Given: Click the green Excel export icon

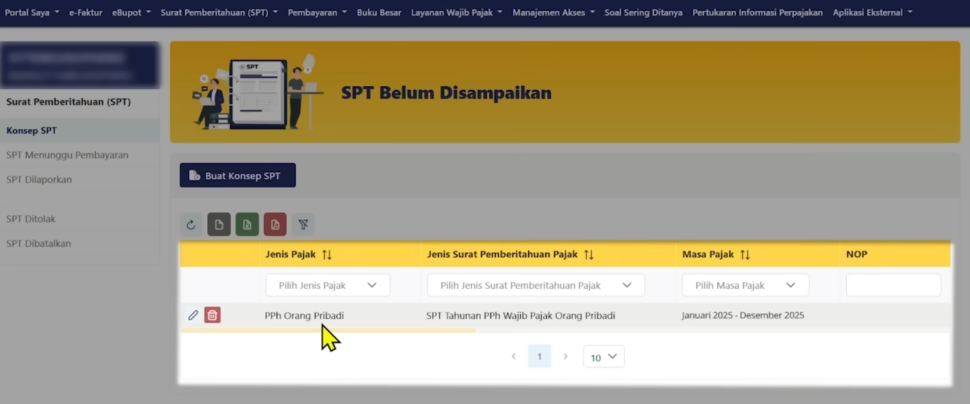Looking at the screenshot, I should (247, 225).
